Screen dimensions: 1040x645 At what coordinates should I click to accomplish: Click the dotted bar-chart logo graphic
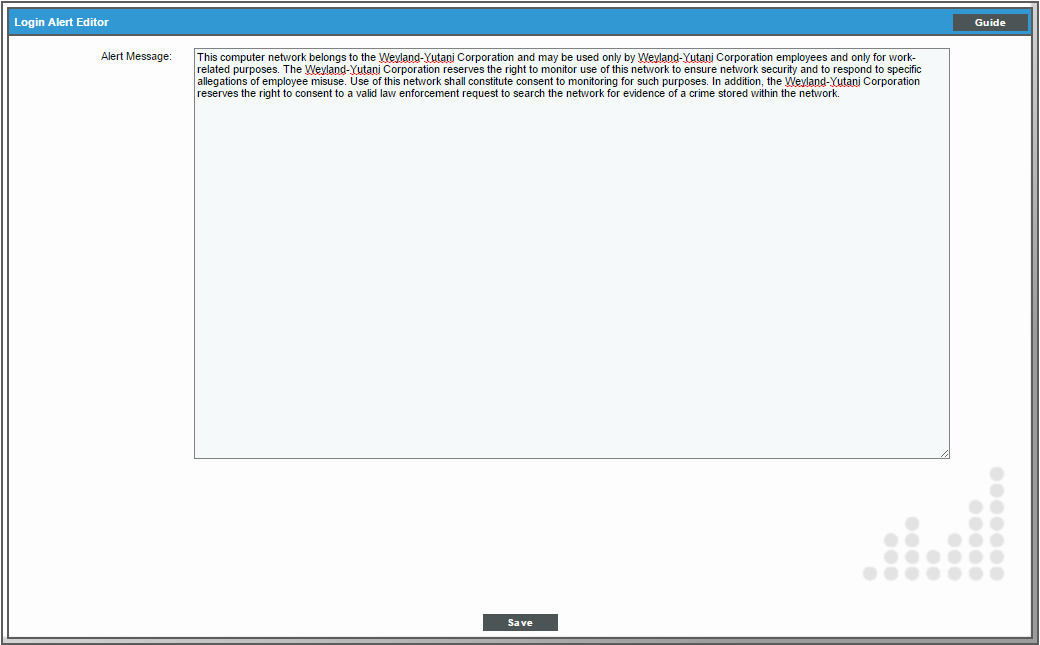pyautogui.click(x=935, y=530)
